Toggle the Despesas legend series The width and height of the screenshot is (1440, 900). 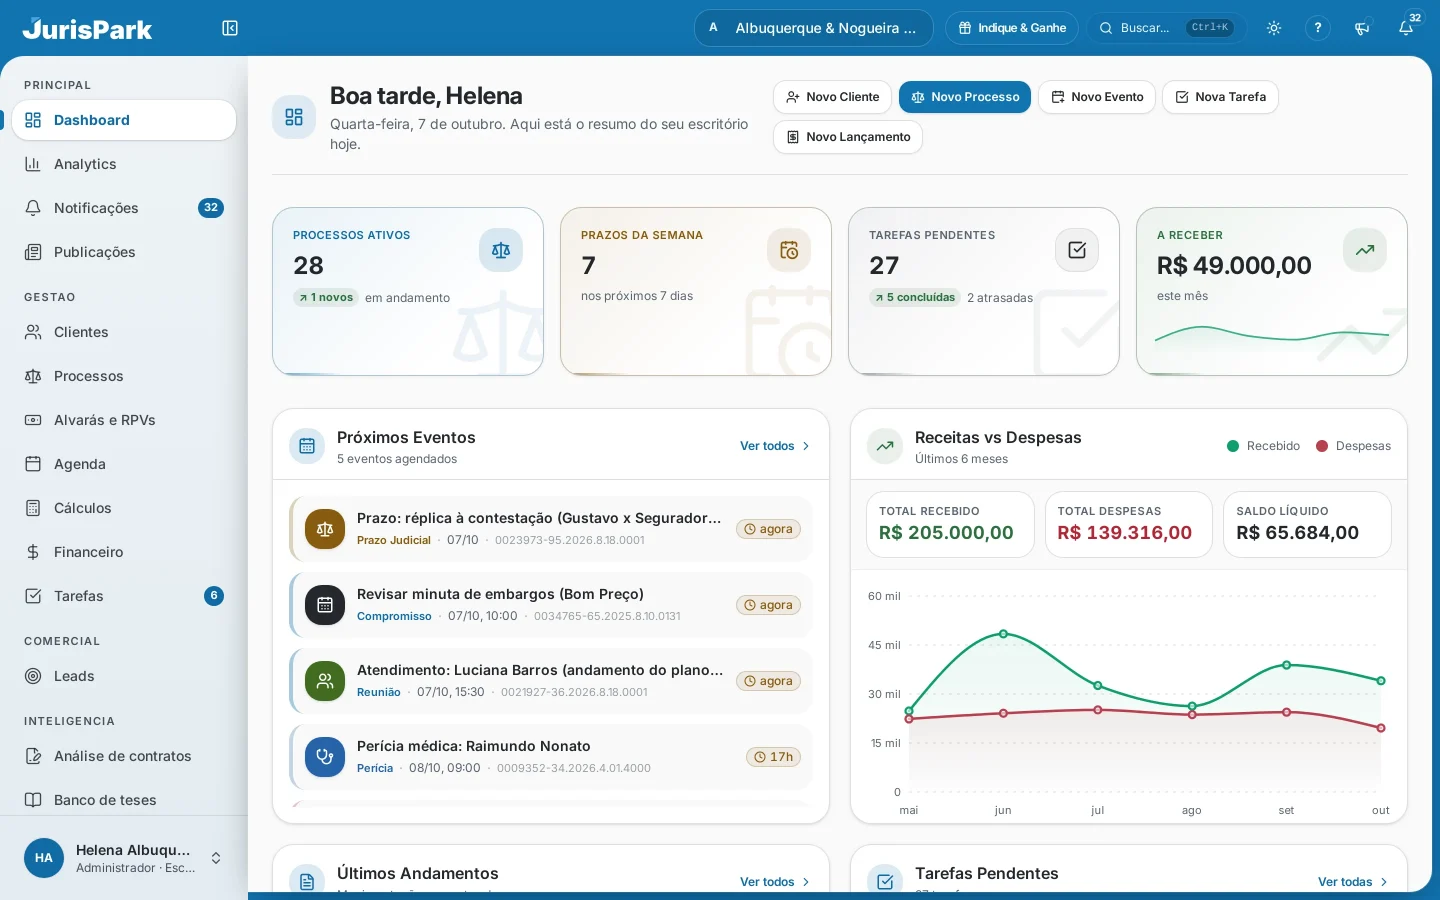[x=1353, y=446]
